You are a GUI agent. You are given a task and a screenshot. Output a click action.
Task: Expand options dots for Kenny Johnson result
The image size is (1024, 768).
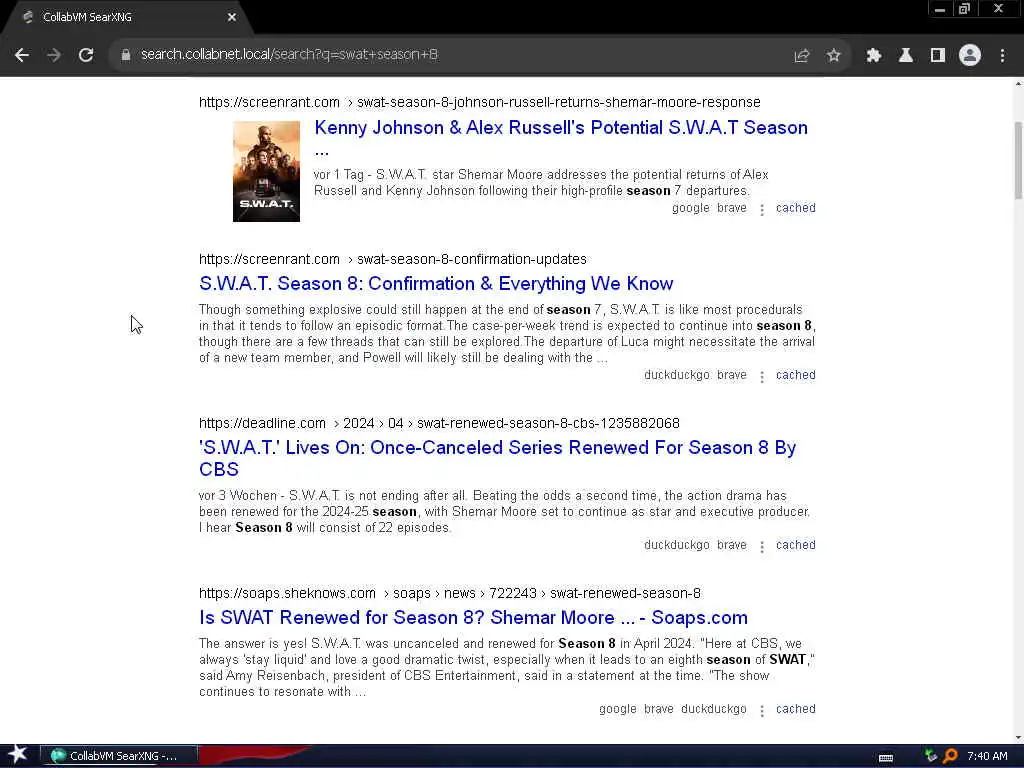tap(761, 209)
